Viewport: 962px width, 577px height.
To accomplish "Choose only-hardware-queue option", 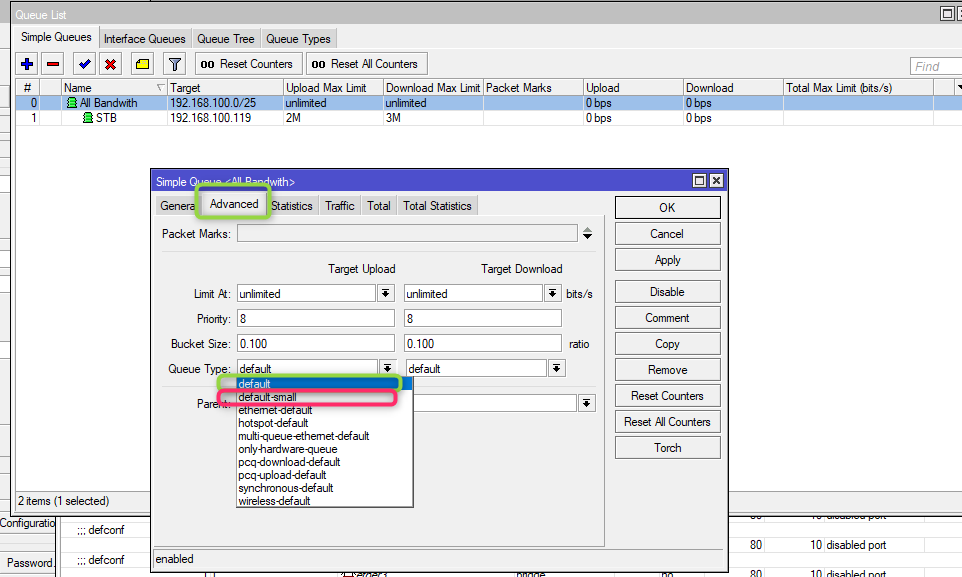I will (324, 449).
